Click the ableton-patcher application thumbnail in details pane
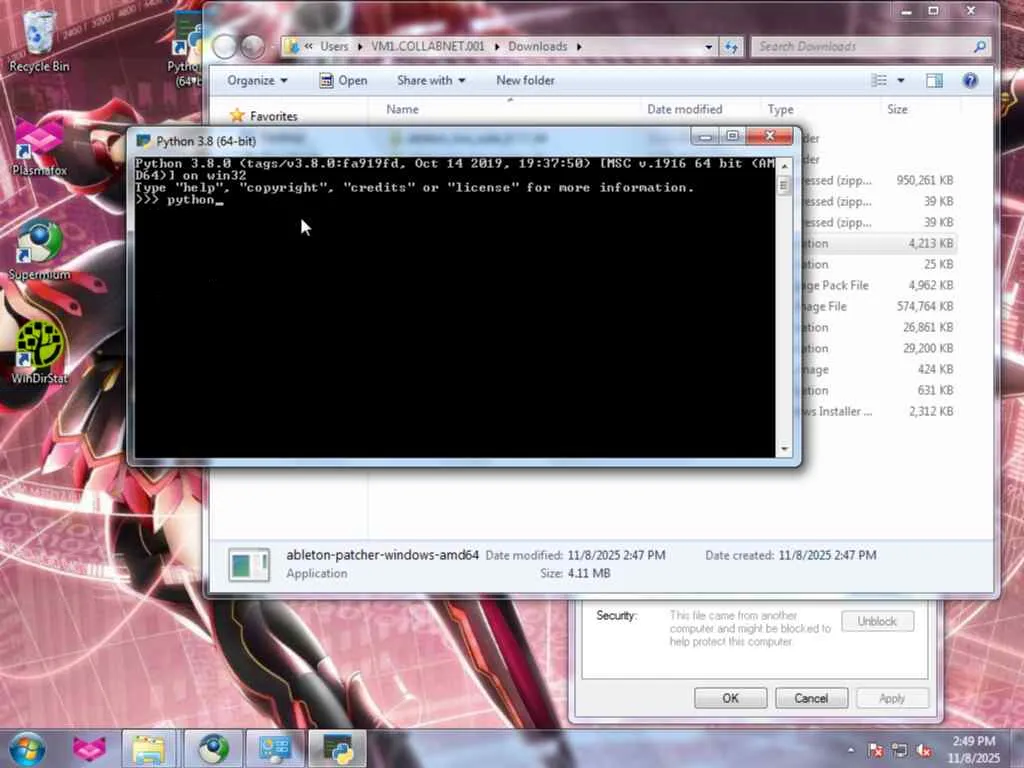Screen dimensions: 1024x768 249,565
